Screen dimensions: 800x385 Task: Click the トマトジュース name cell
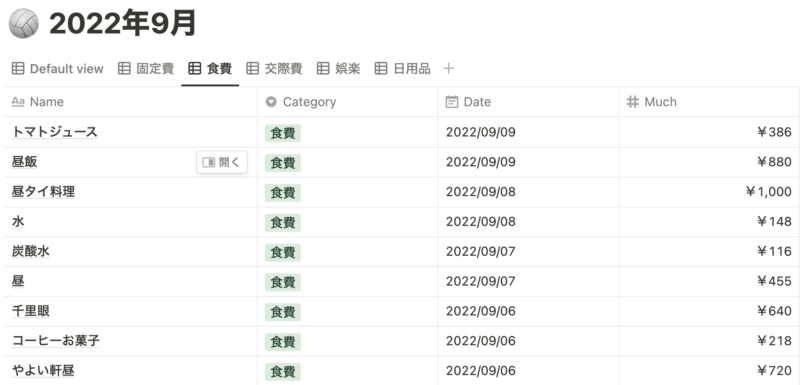tap(131, 132)
